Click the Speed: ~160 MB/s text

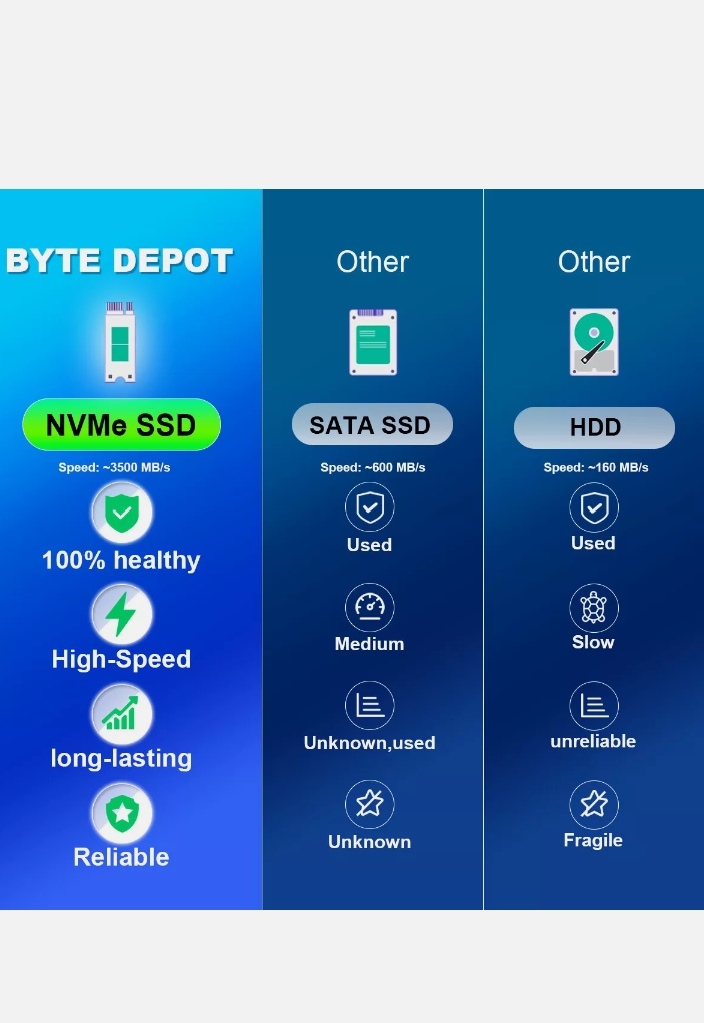point(596,467)
